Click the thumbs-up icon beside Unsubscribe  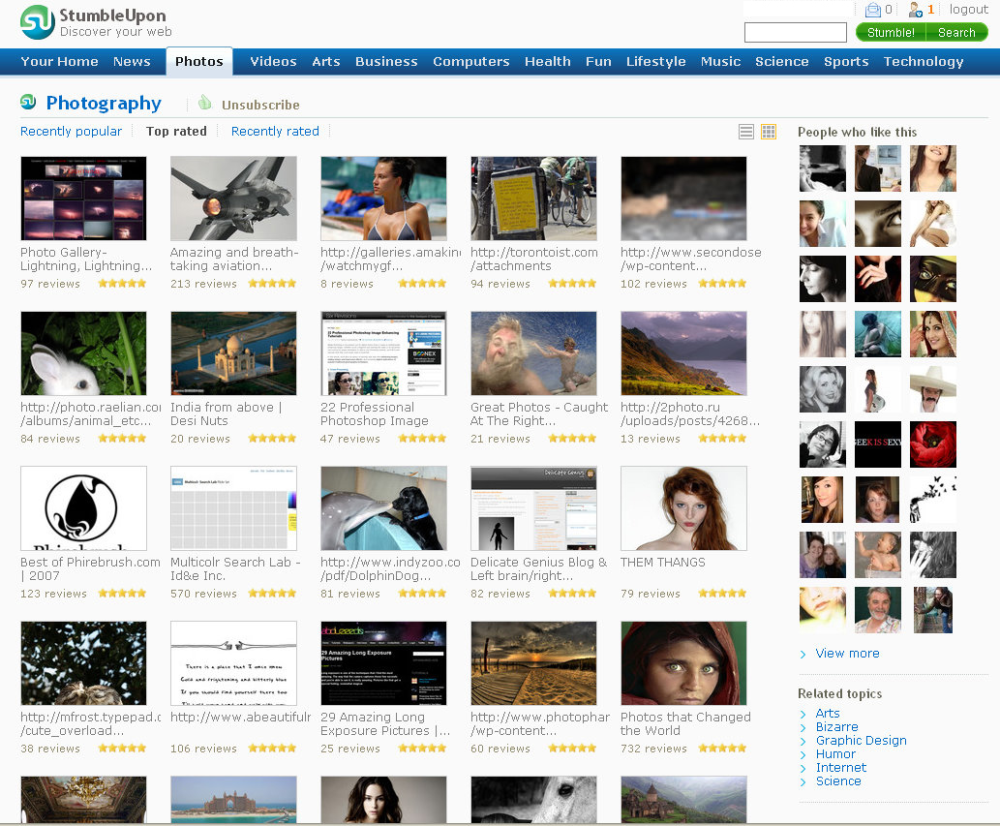[x=205, y=103]
